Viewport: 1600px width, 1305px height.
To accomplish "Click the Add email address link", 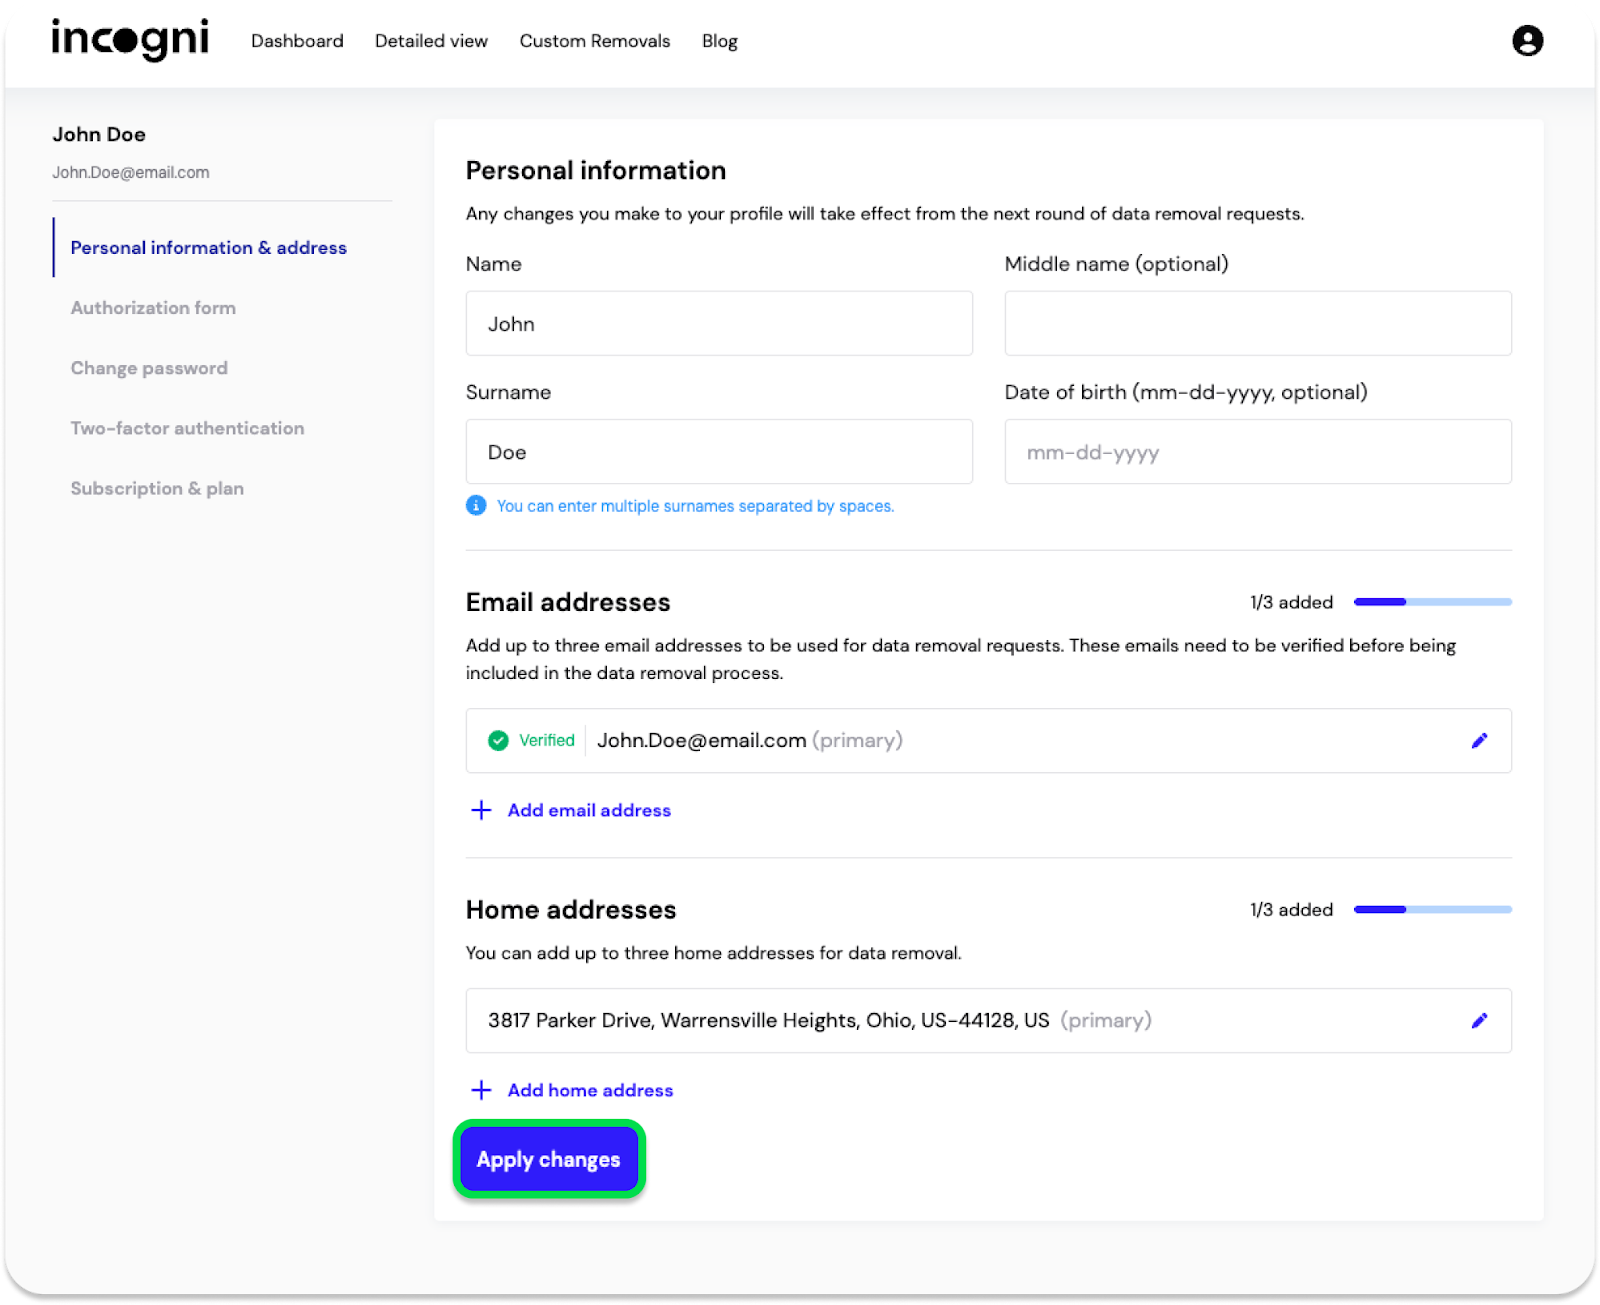I will [589, 810].
